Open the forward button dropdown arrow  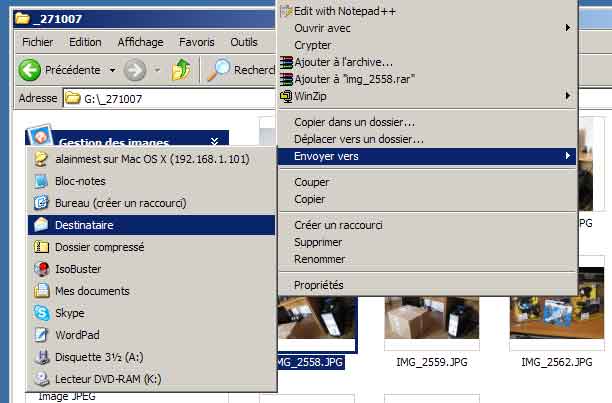coord(157,71)
